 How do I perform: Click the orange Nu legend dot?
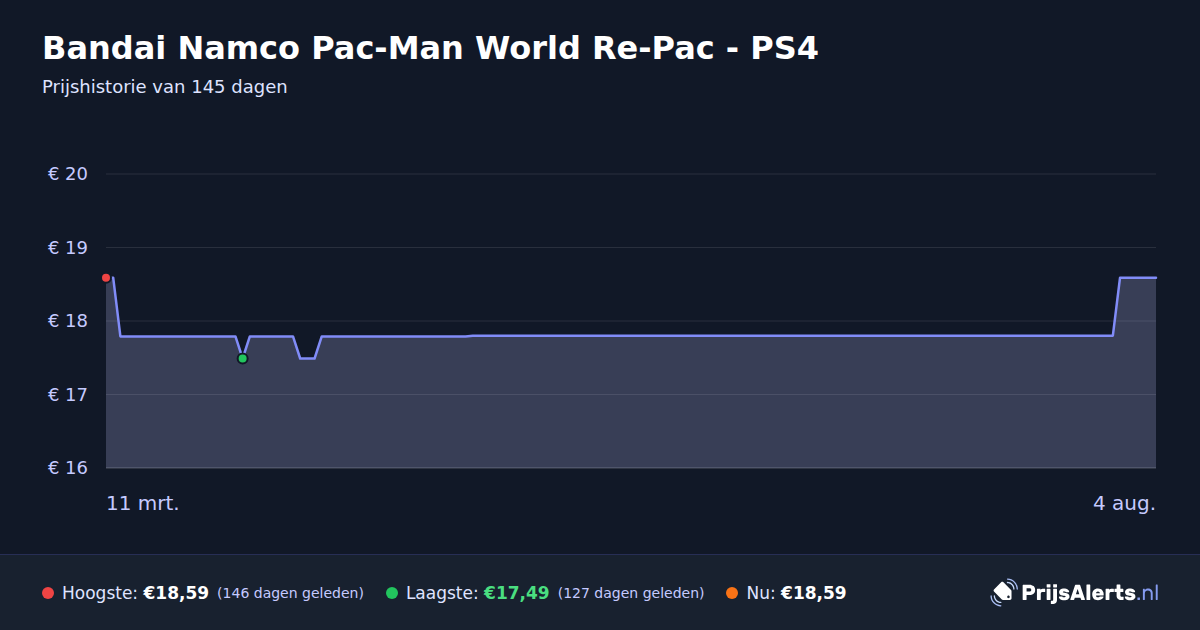(732, 593)
